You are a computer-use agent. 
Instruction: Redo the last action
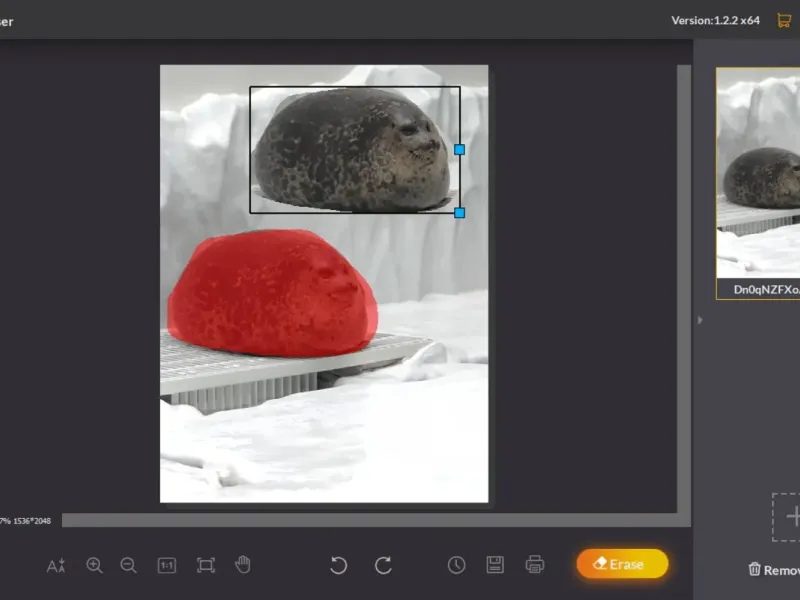383,565
